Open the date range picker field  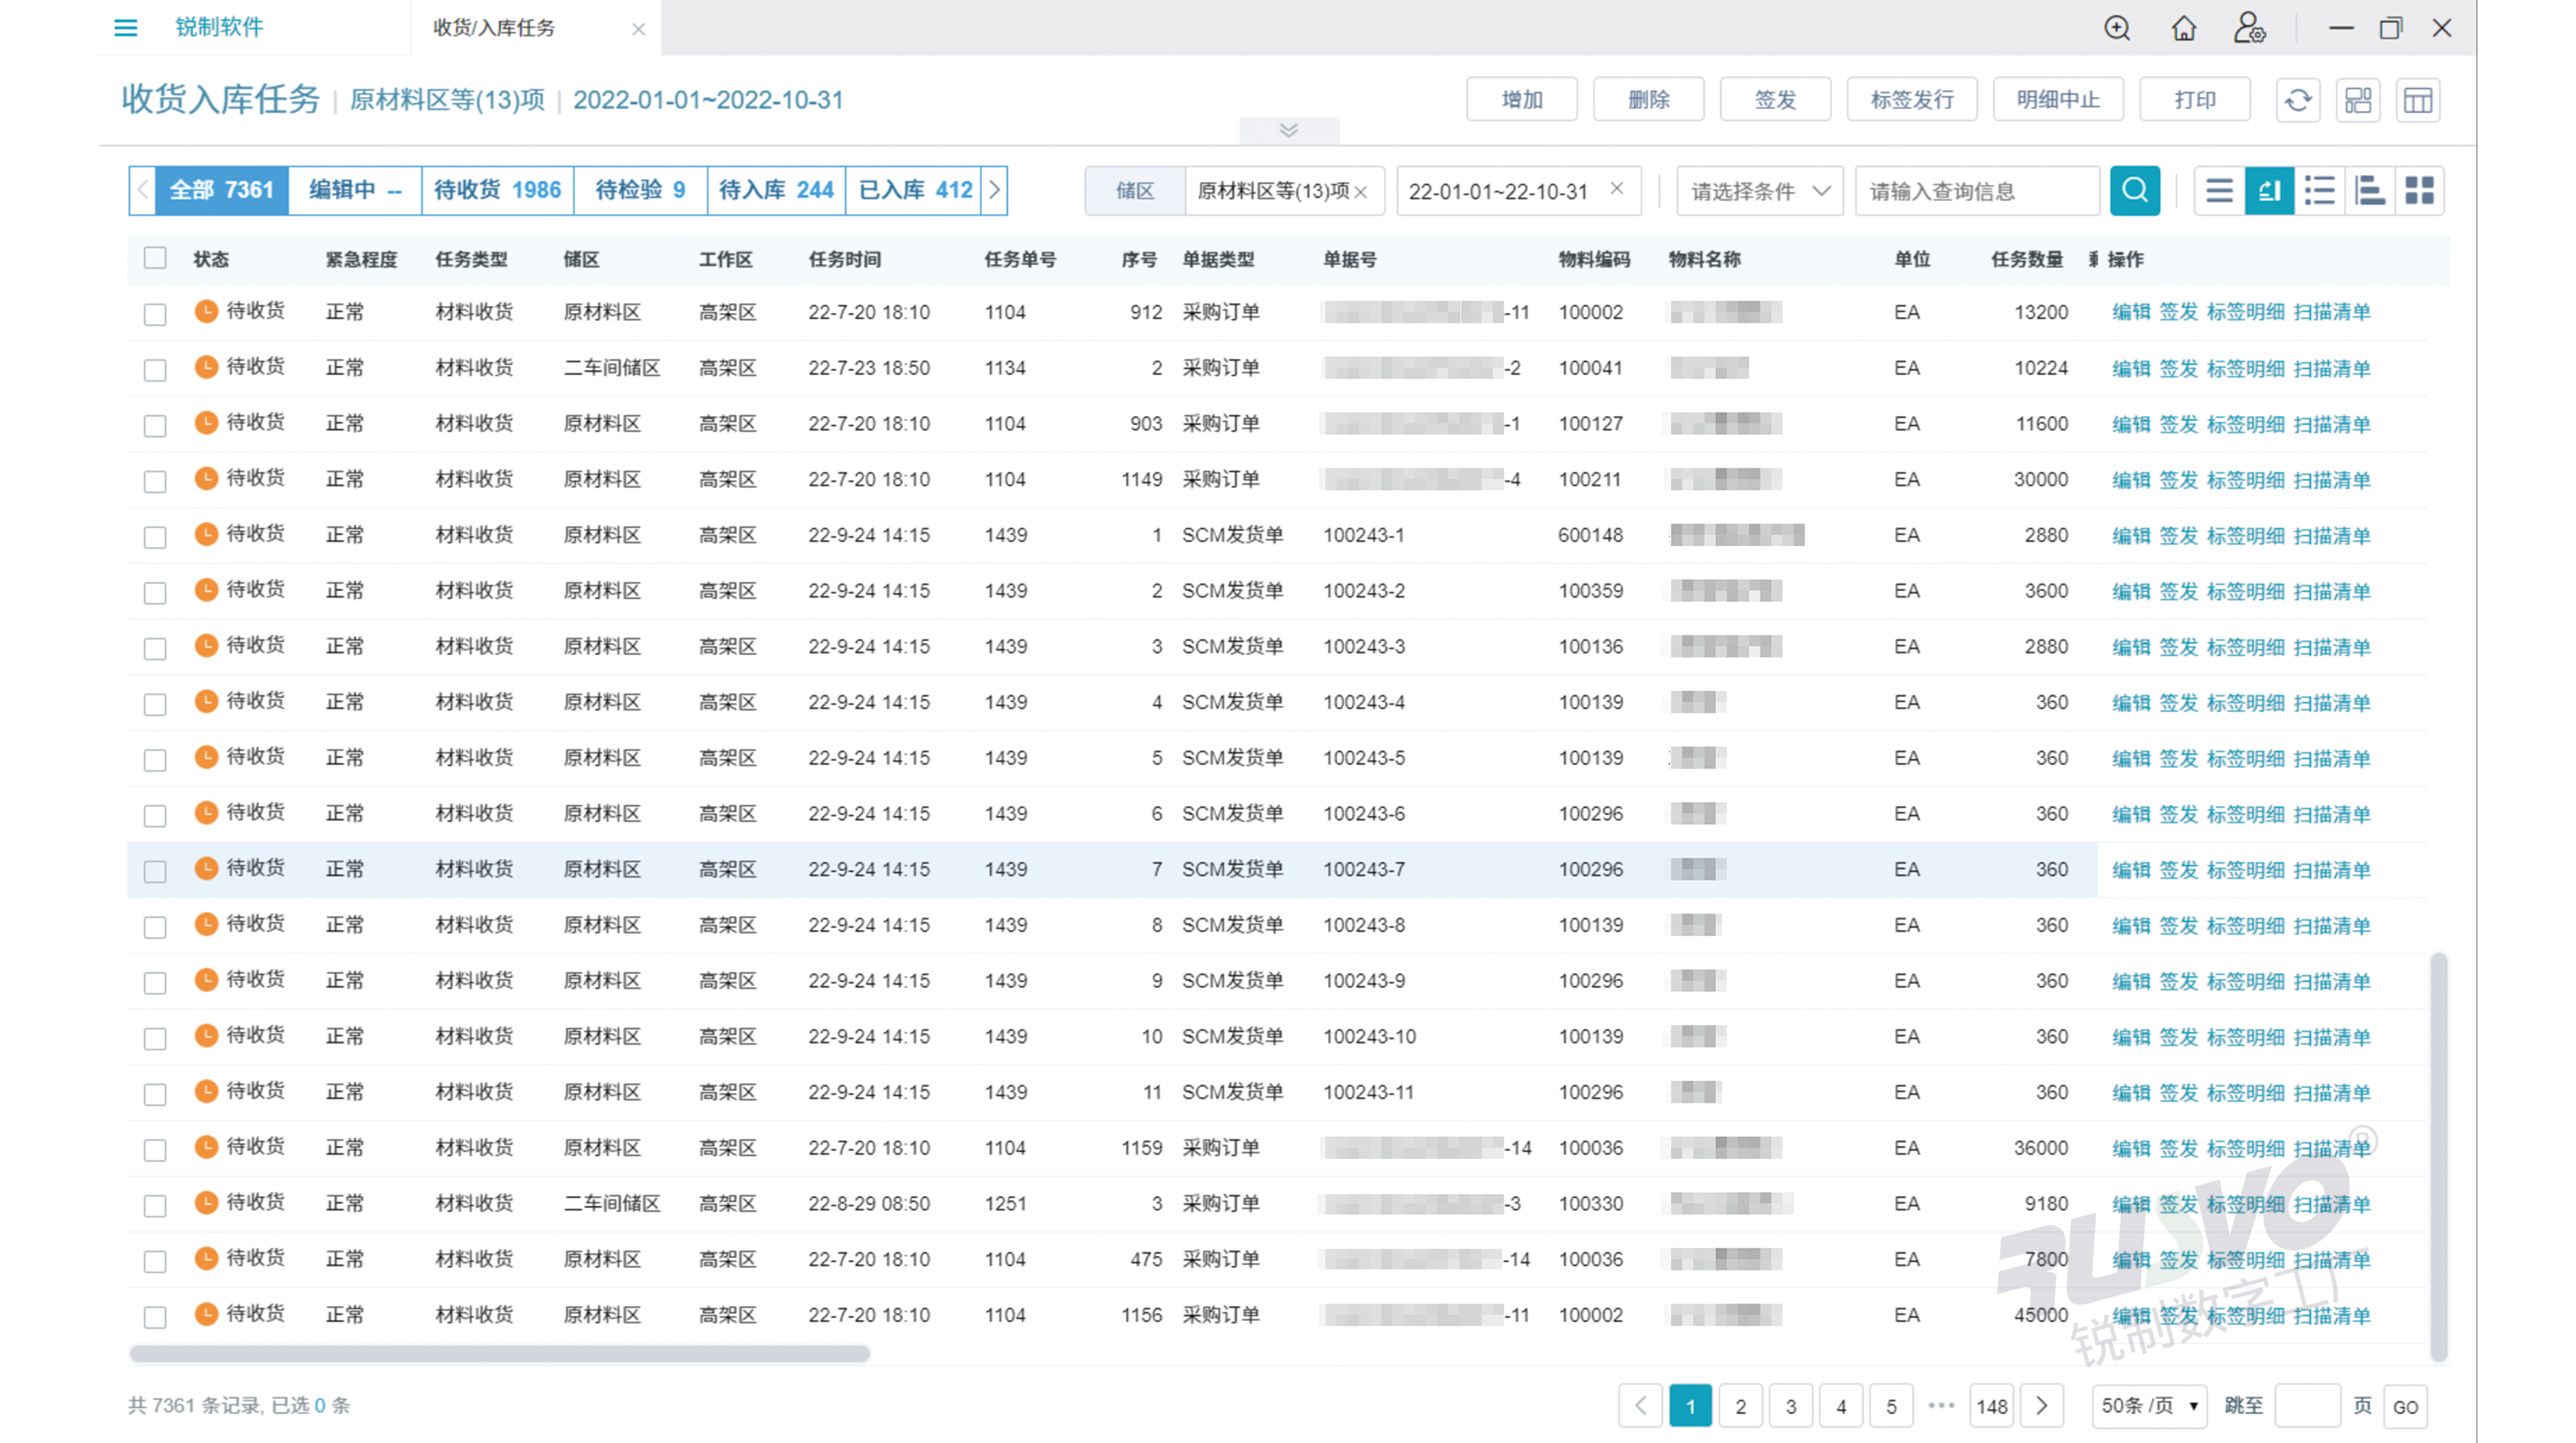pyautogui.click(x=1518, y=190)
